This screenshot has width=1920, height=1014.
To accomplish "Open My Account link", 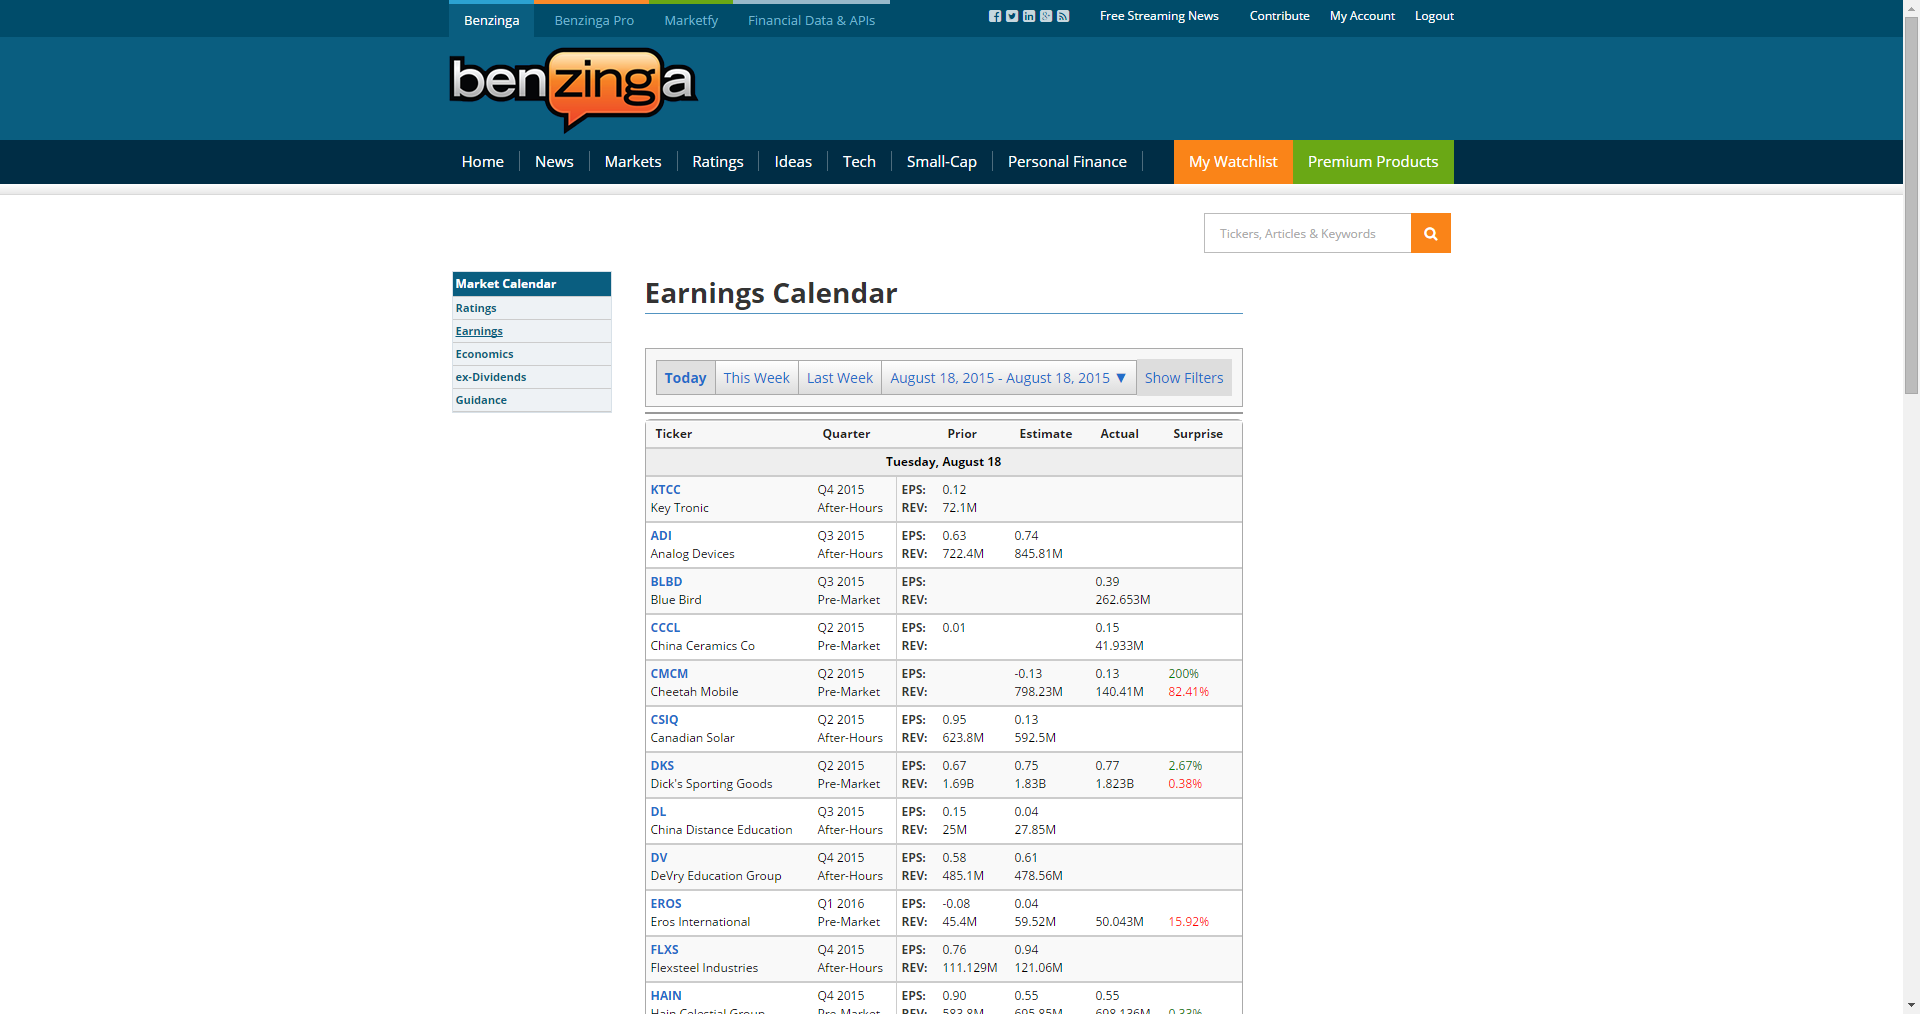I will coord(1362,16).
